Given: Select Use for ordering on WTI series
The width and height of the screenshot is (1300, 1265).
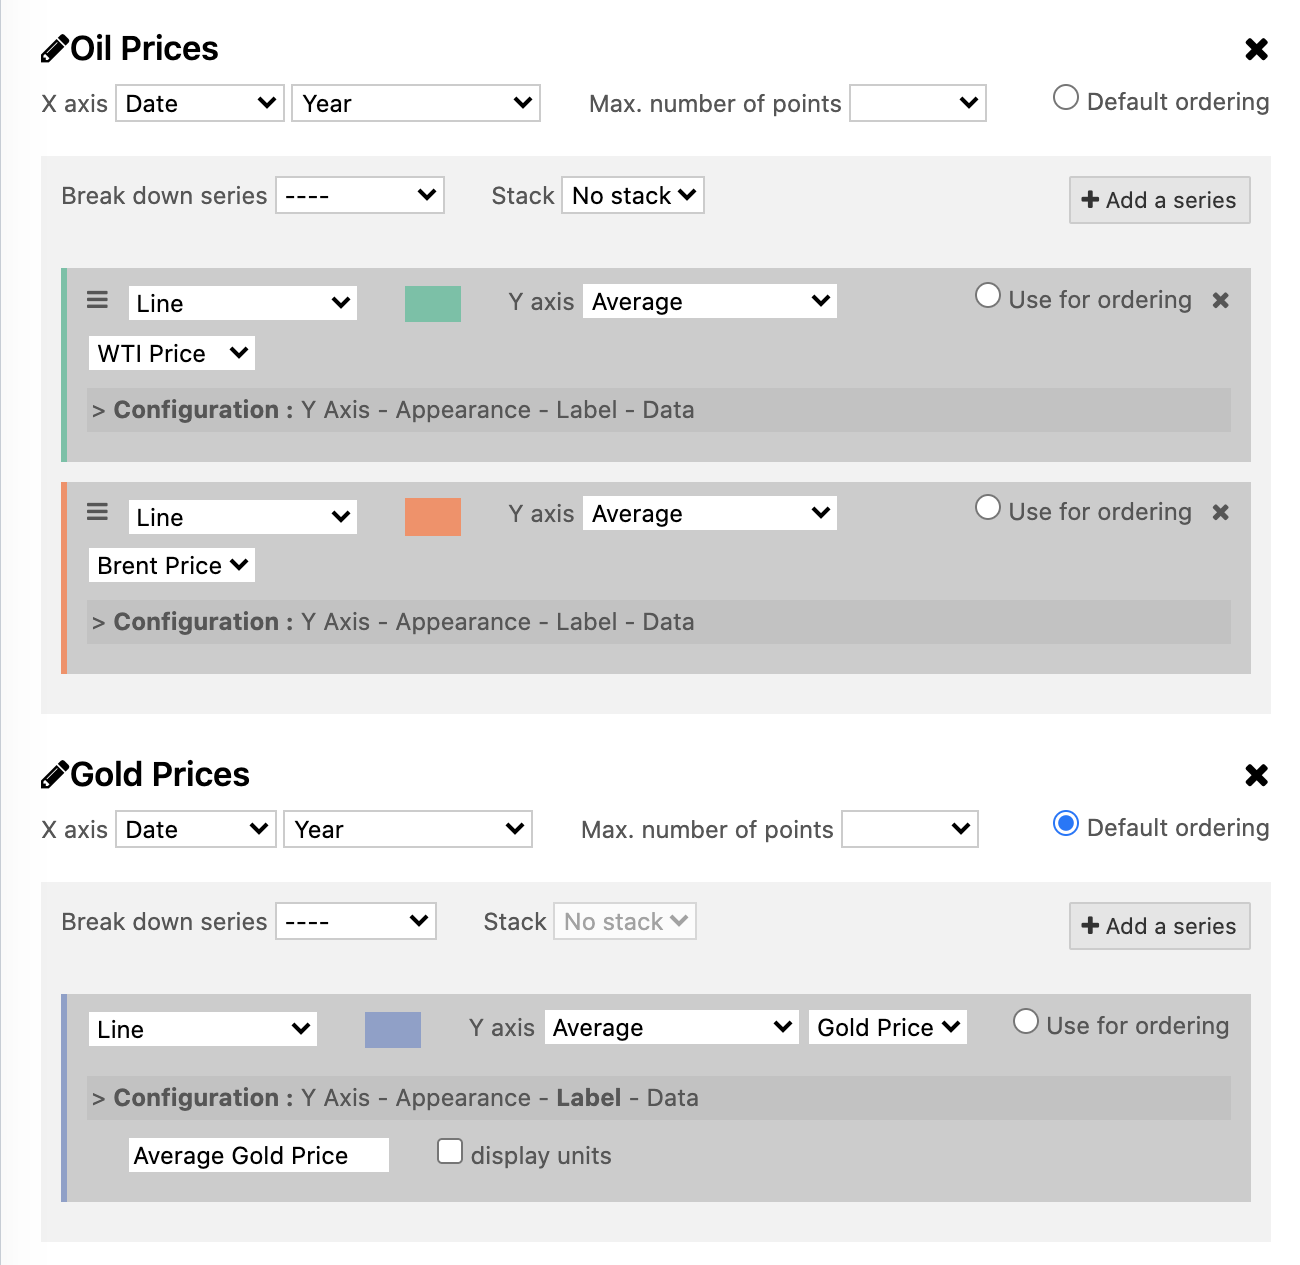Looking at the screenshot, I should pyautogui.click(x=988, y=296).
